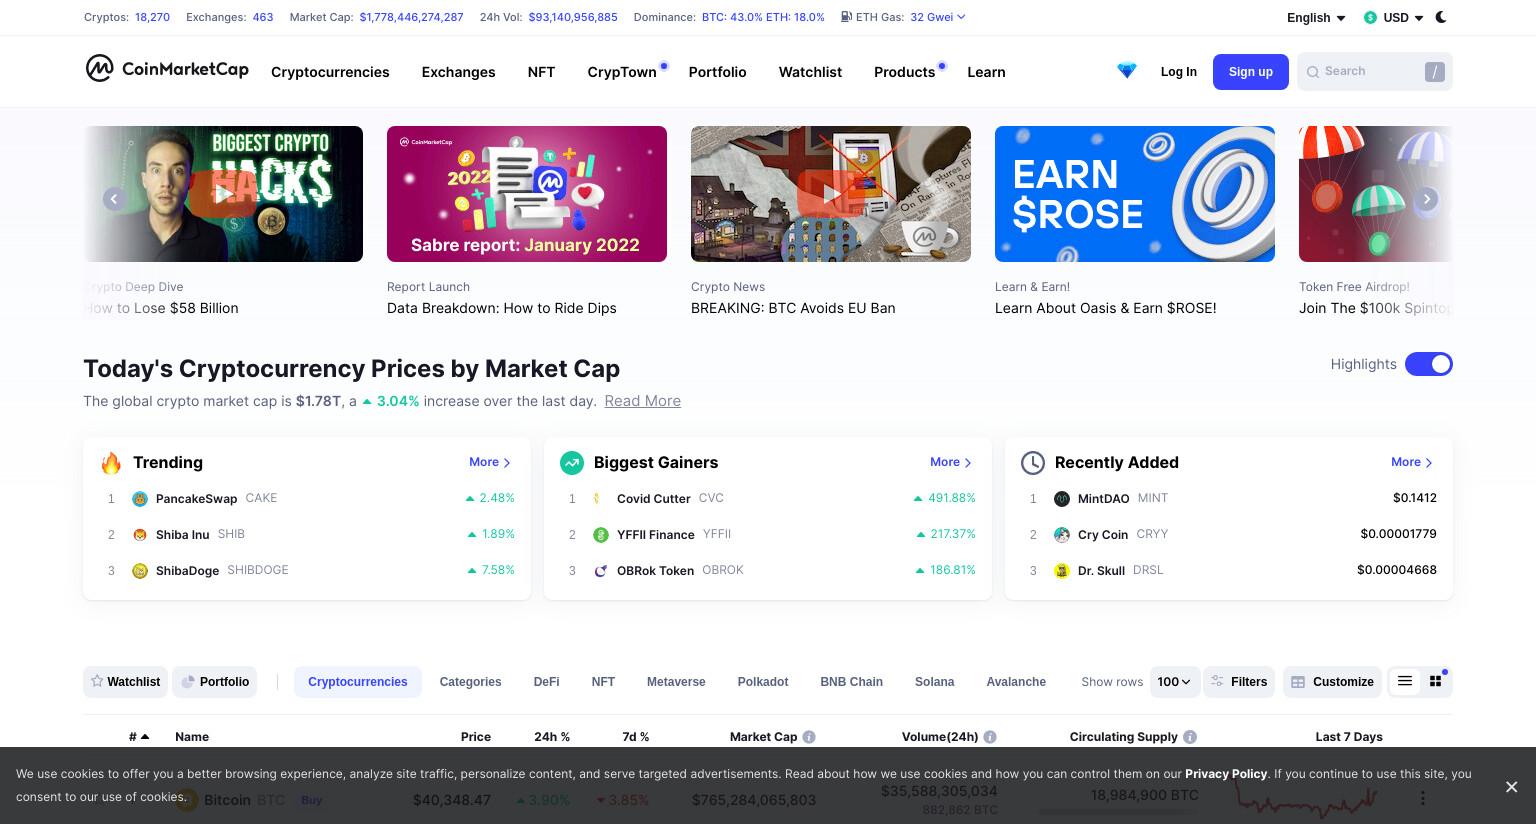Click the CoinMarketCap logo

tap(167, 69)
